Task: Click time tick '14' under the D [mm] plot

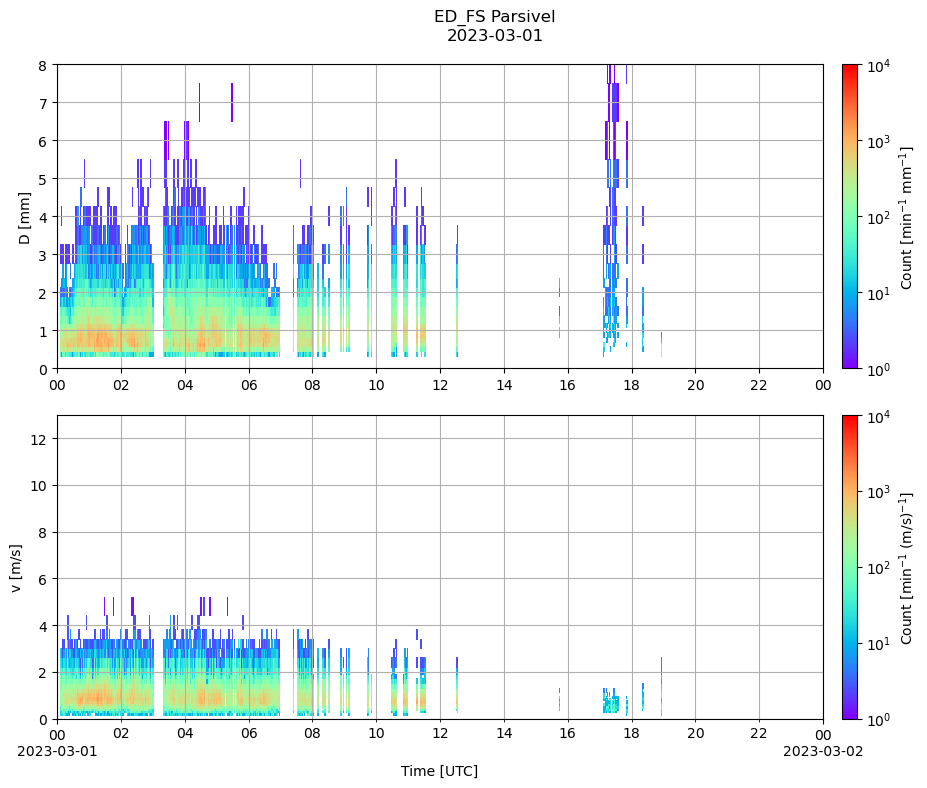Action: click(x=504, y=385)
